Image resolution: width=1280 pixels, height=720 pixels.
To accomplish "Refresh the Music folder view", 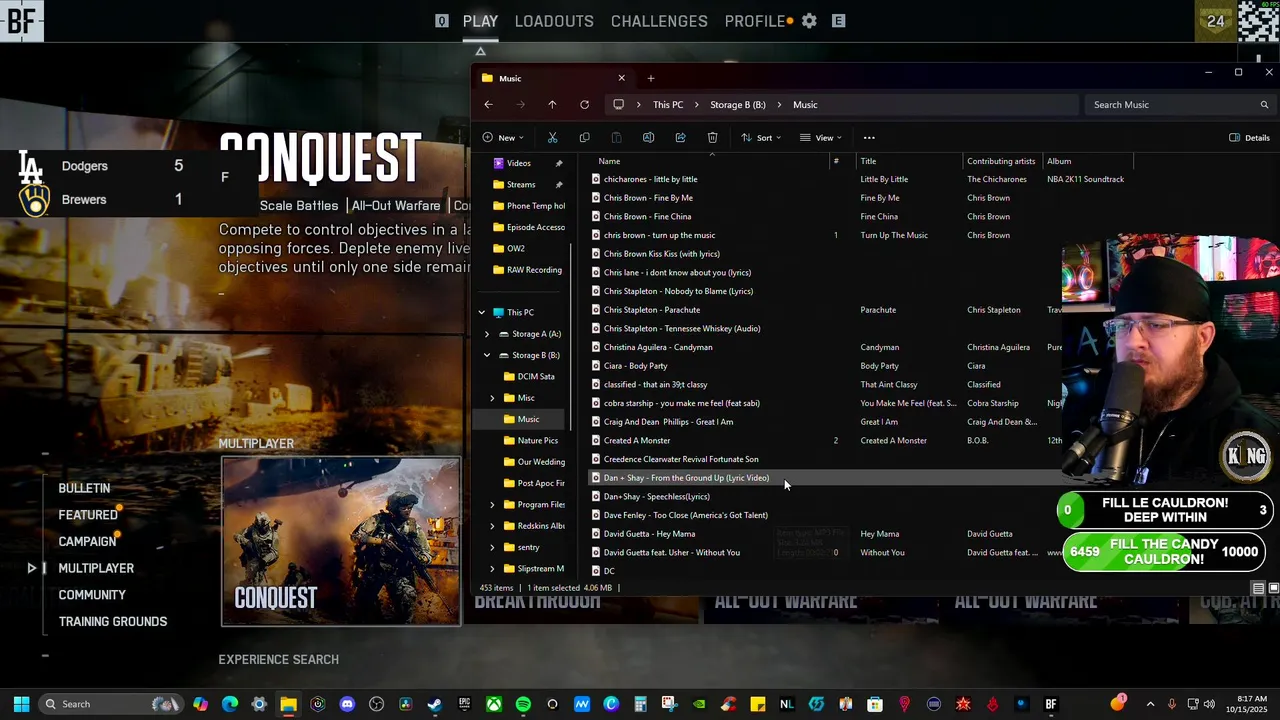I will (x=584, y=105).
